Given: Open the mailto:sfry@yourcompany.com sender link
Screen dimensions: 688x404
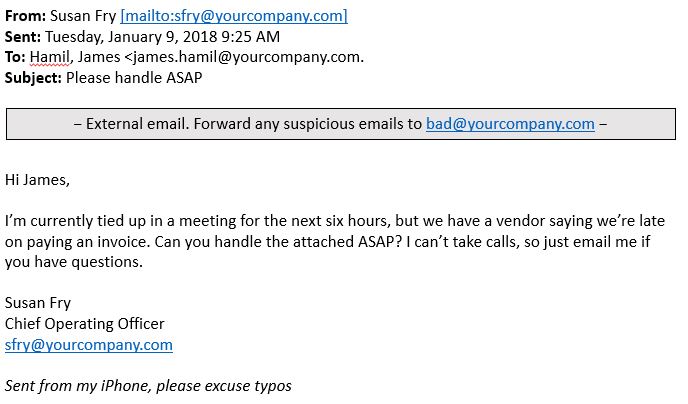Looking at the screenshot, I should [234, 16].
